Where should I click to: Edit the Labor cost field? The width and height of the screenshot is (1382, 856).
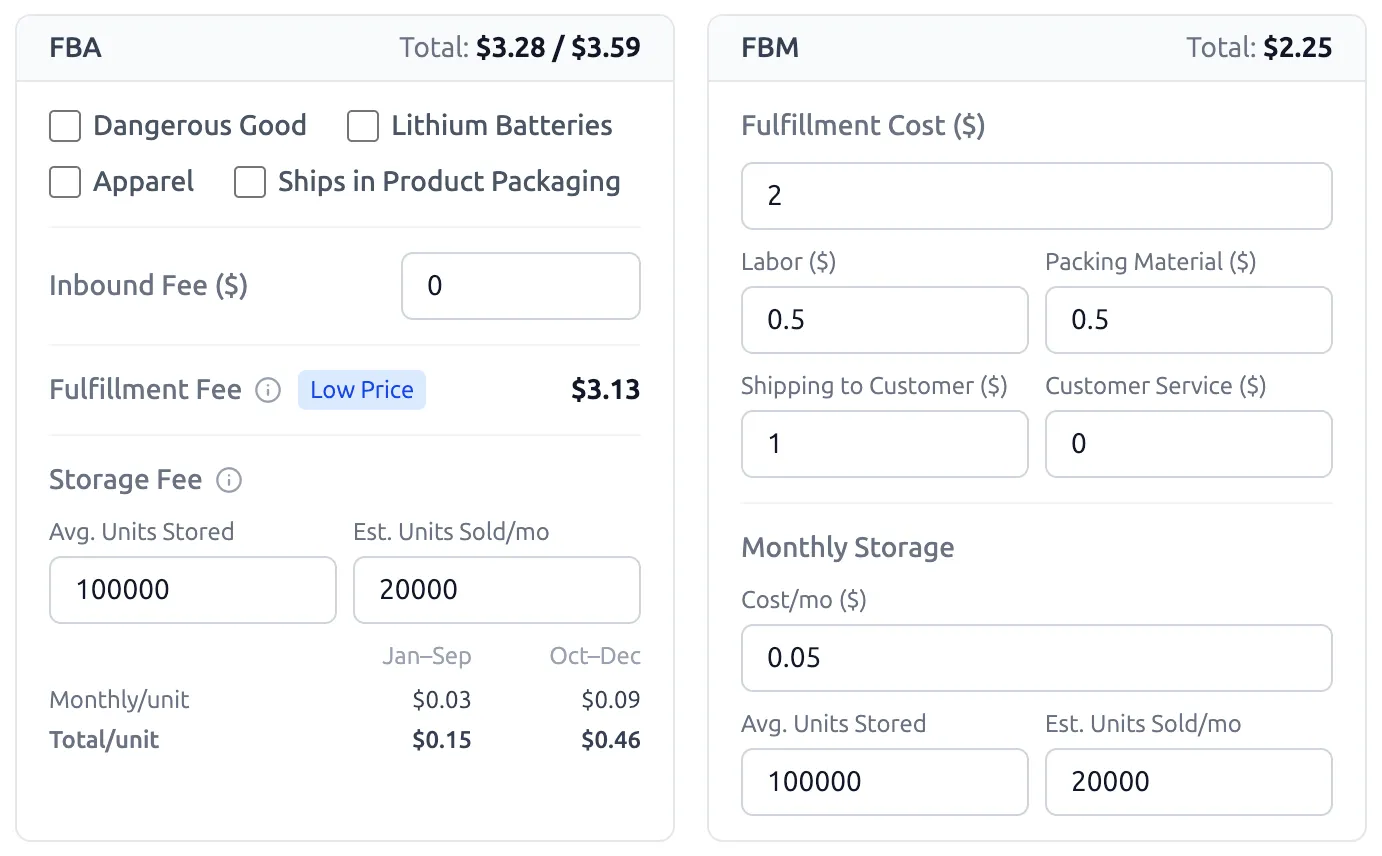click(x=885, y=320)
